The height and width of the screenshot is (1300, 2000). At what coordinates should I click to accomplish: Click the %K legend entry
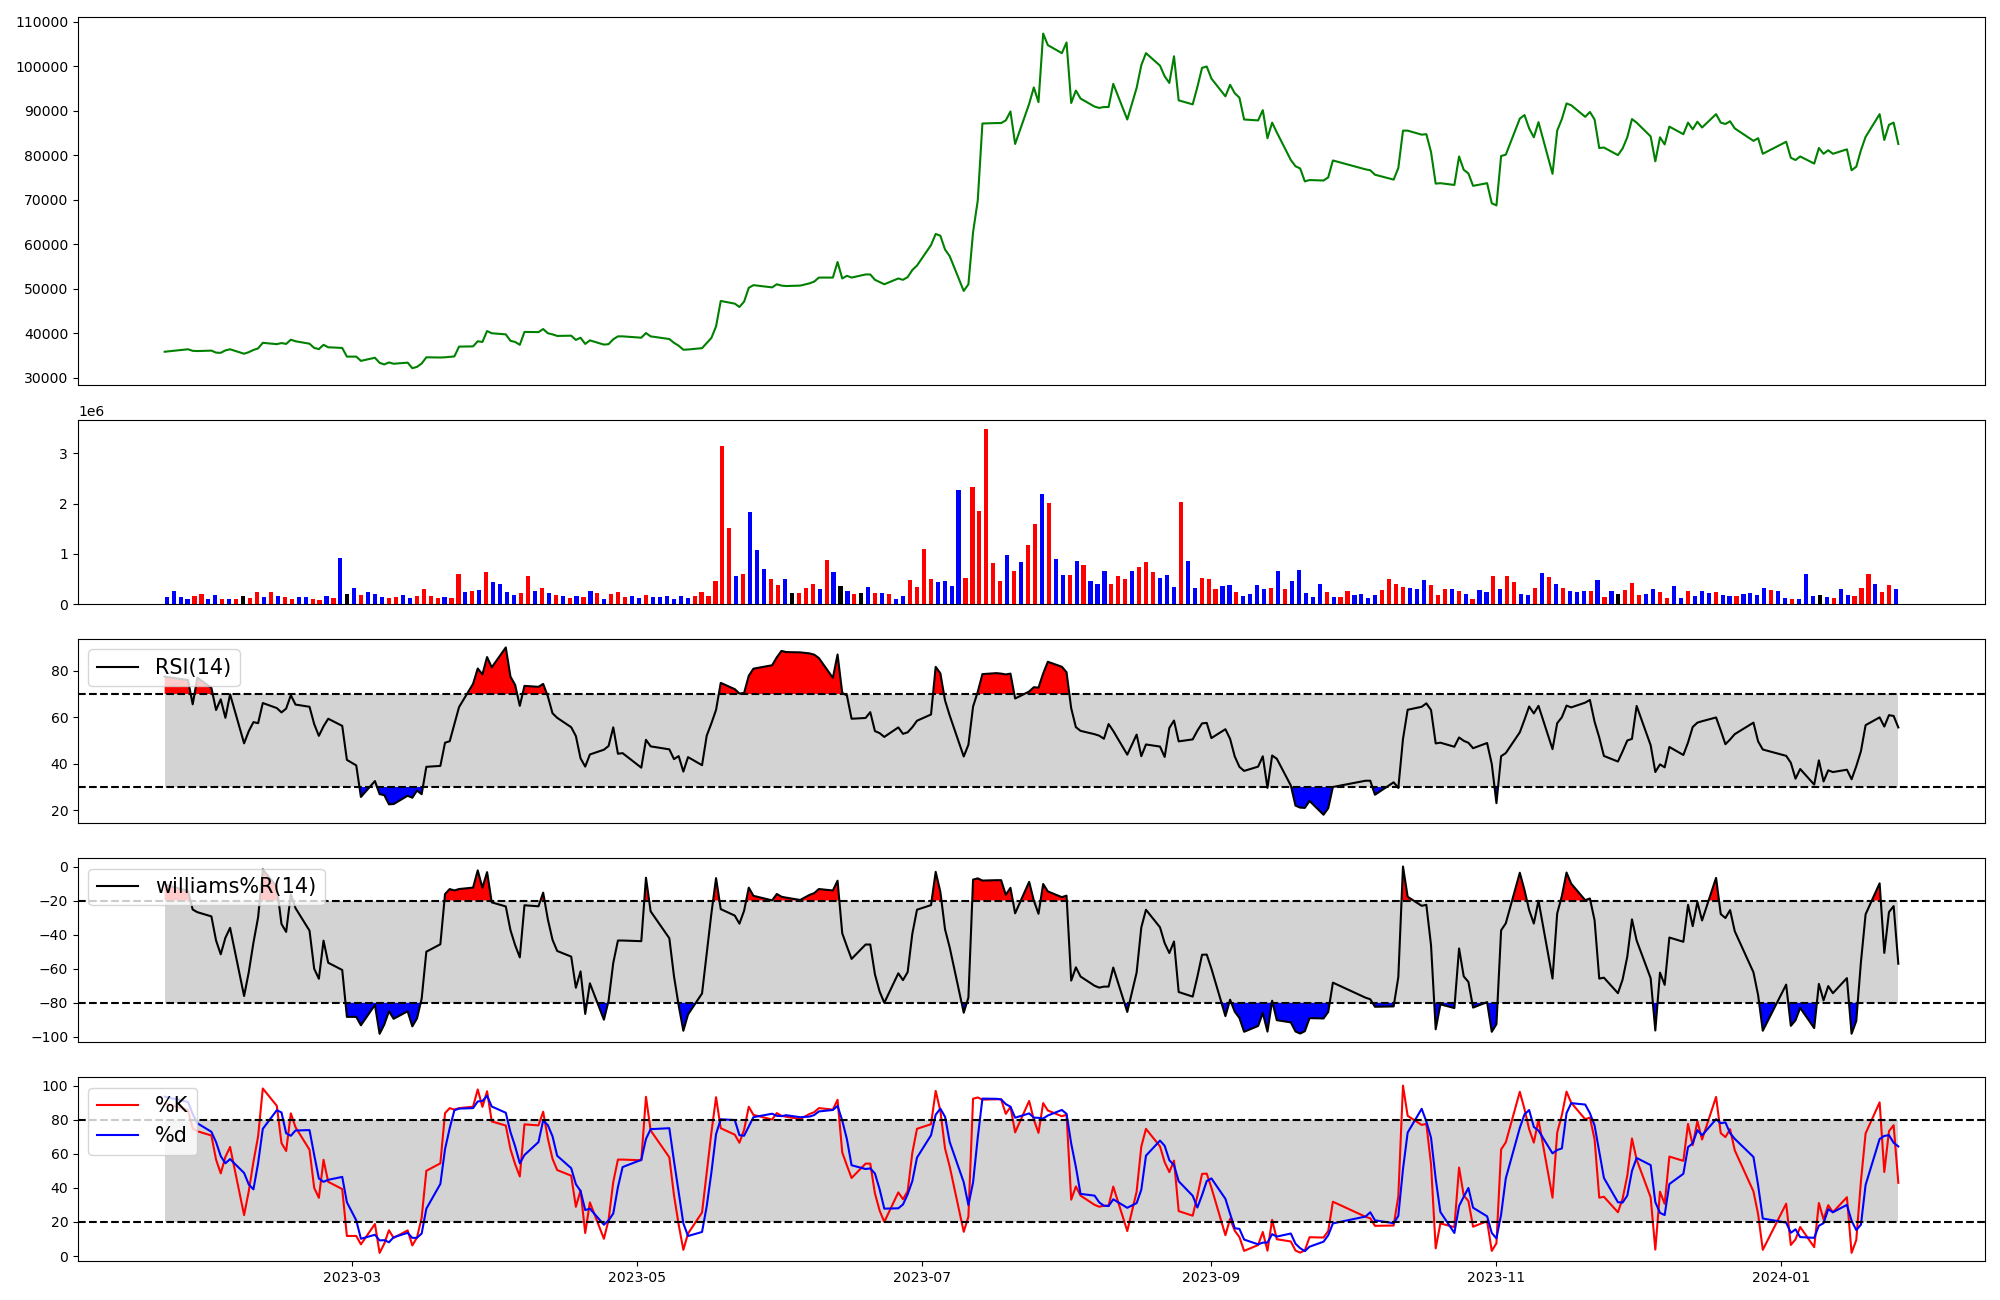(170, 1105)
